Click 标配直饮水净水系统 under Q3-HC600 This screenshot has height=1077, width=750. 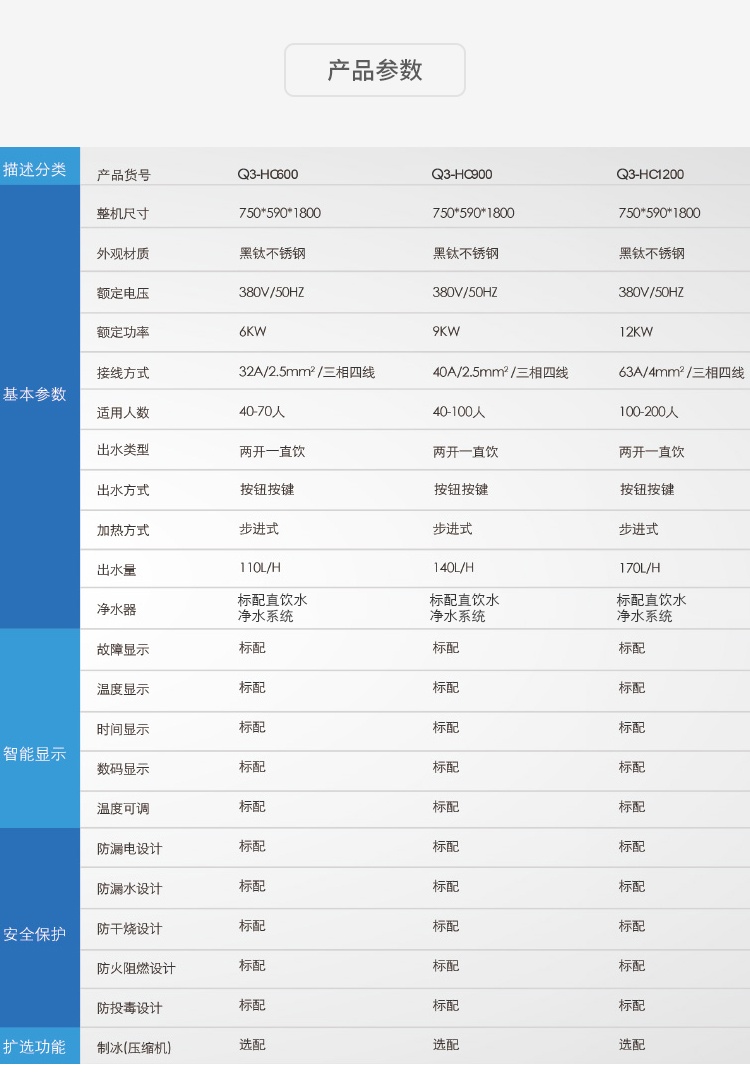[272, 608]
